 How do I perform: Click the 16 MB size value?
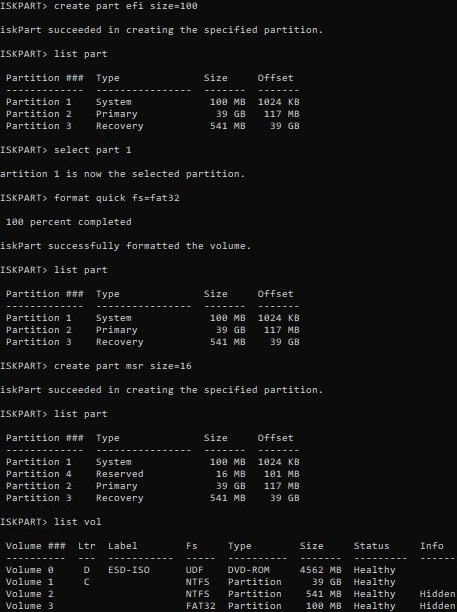231,474
